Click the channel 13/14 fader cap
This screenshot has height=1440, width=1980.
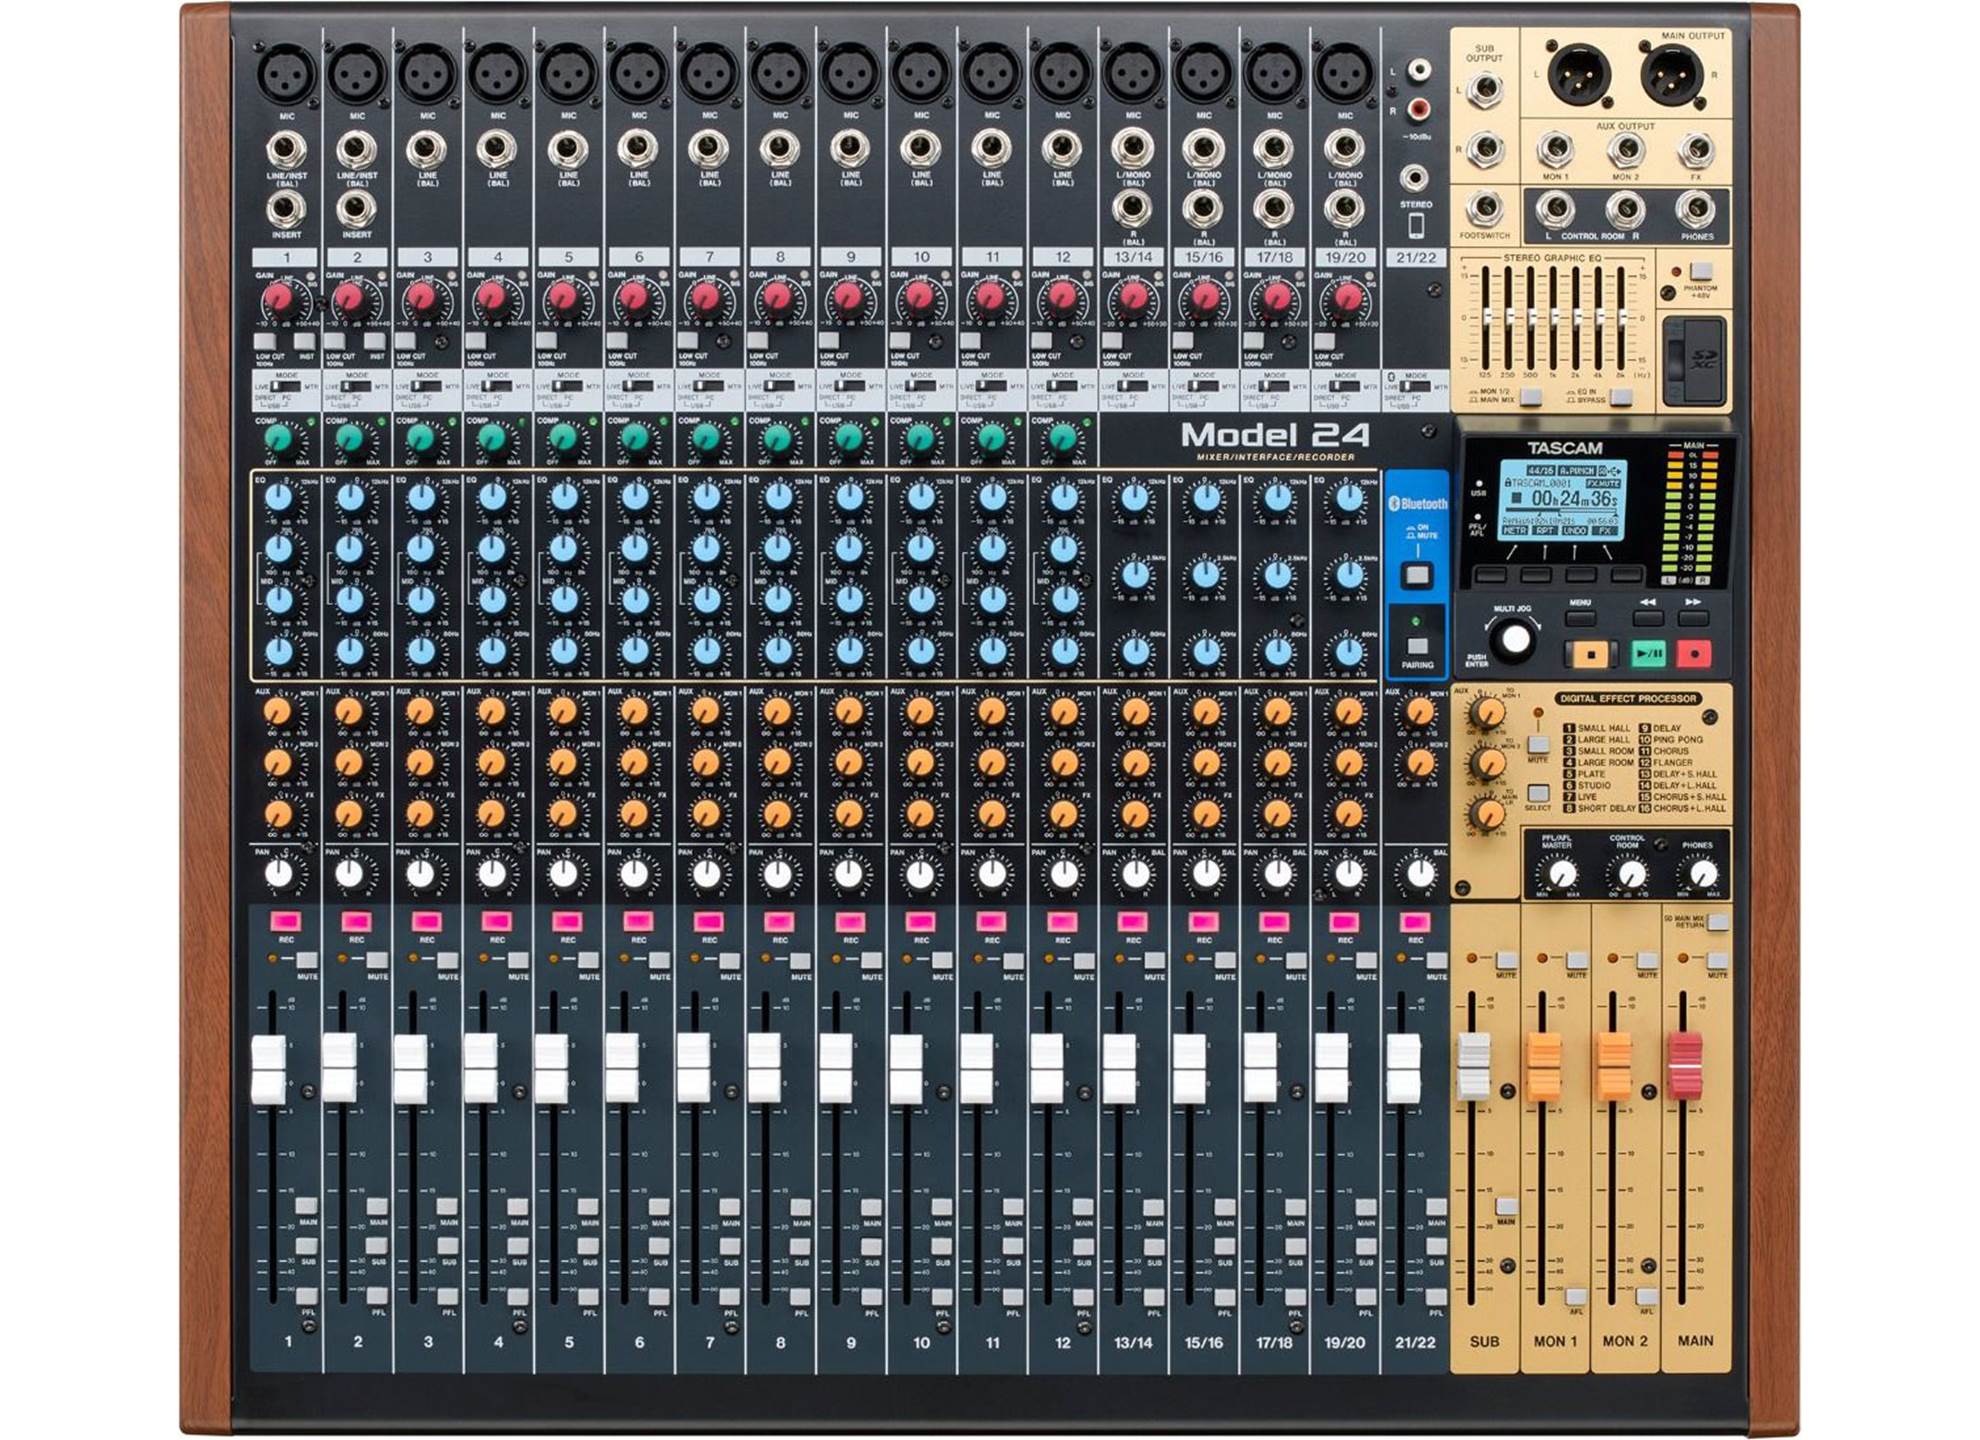[1120, 1069]
